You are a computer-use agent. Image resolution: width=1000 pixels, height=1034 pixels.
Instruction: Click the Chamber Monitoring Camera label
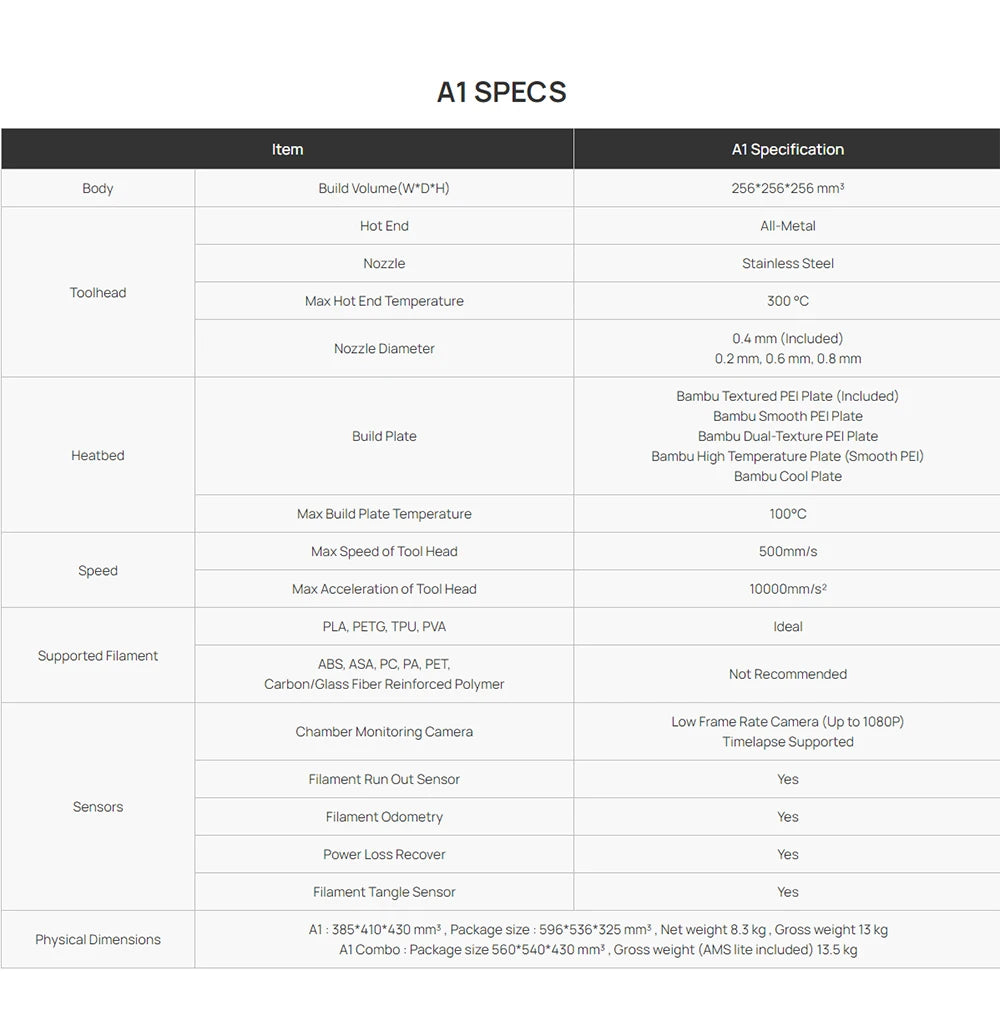click(384, 731)
